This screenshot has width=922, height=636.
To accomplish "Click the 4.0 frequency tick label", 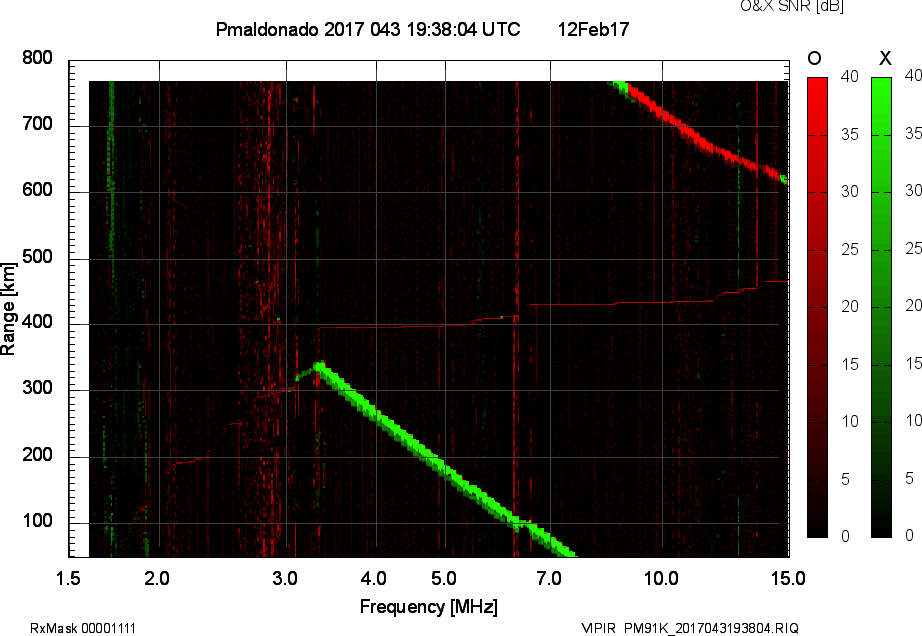I will [373, 578].
